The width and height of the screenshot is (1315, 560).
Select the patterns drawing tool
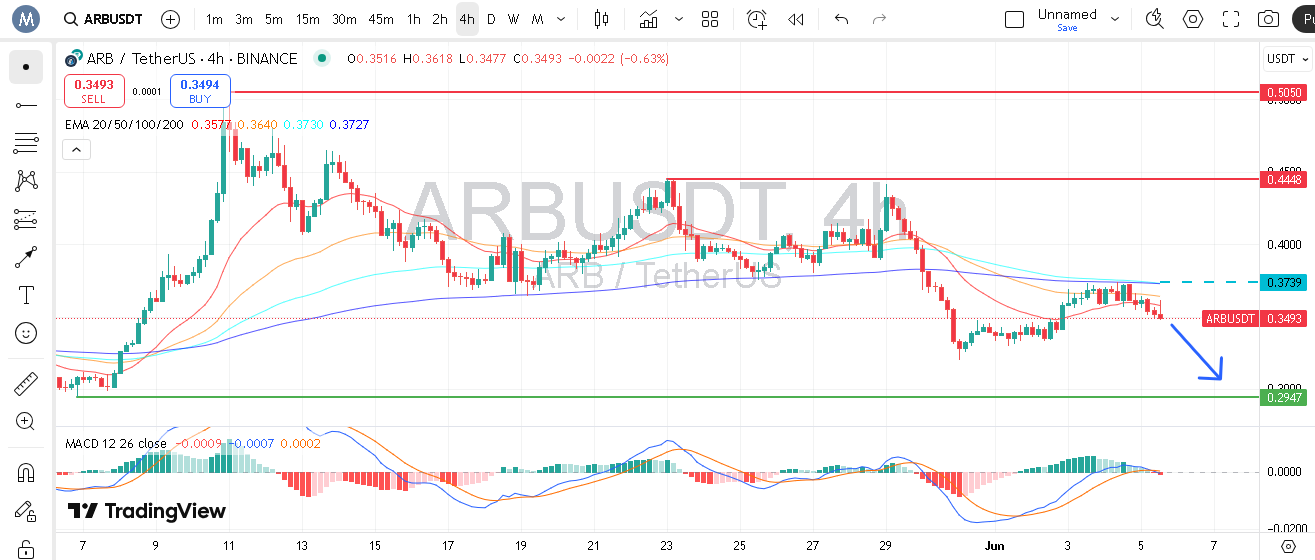coord(26,181)
